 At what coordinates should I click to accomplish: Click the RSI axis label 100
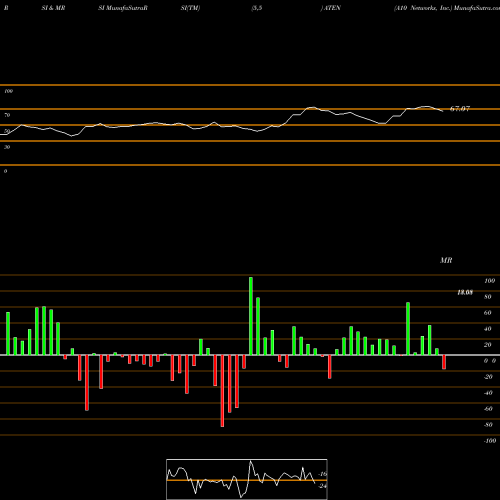8,91
